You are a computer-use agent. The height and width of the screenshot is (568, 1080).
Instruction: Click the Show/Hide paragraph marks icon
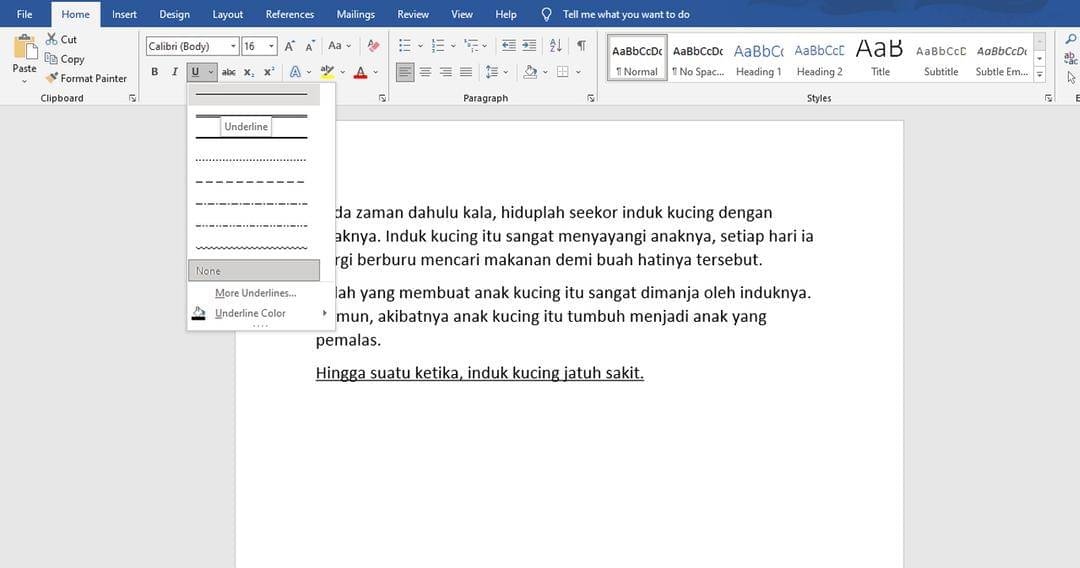click(x=581, y=46)
